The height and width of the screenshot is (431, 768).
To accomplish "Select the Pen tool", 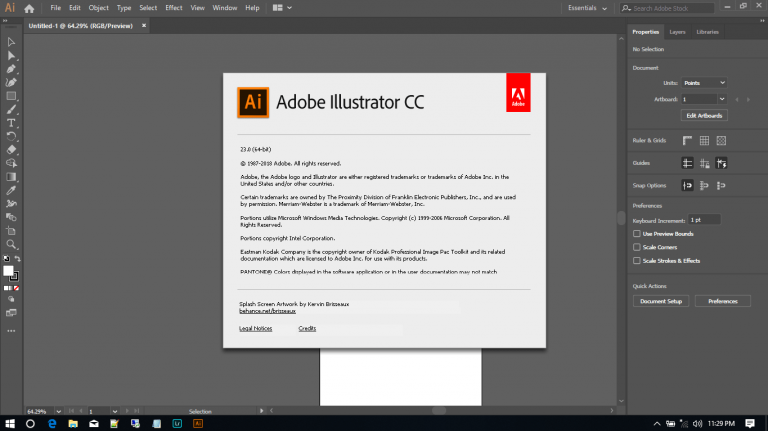I will (x=11, y=69).
